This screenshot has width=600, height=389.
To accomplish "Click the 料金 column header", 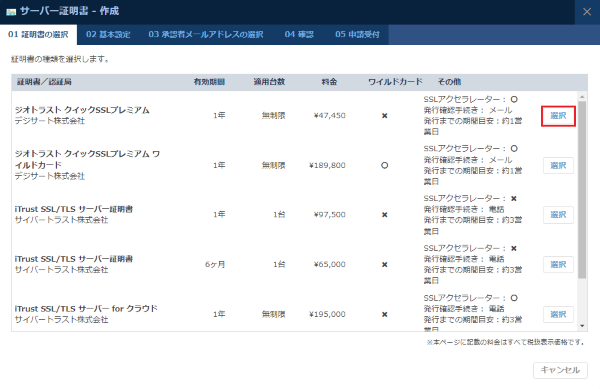I will coord(329,82).
